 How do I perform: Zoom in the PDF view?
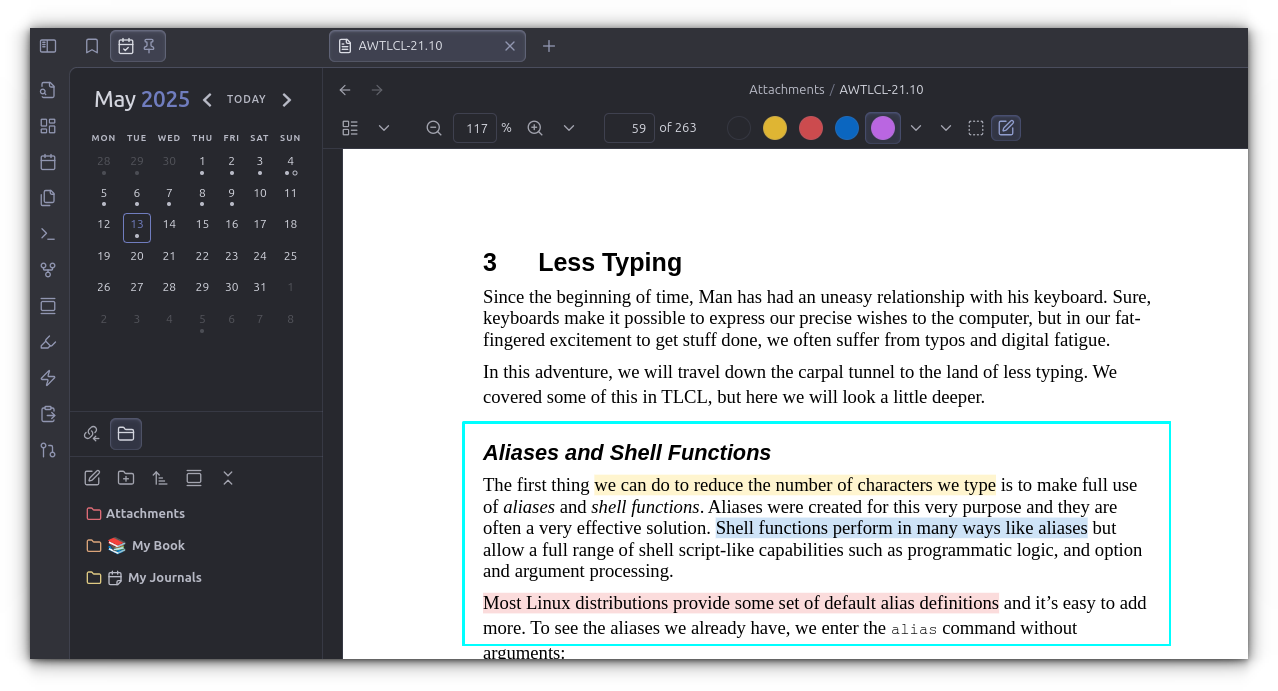535,128
